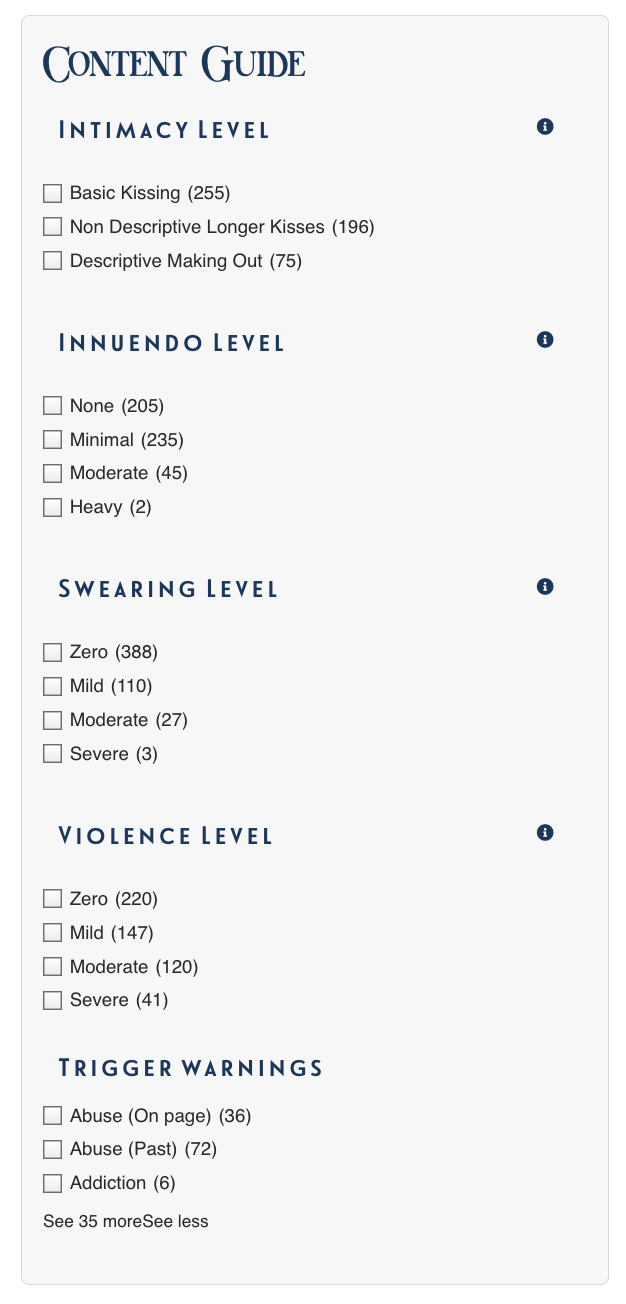Toggle the Minimal innuendo filter

pos(53,440)
